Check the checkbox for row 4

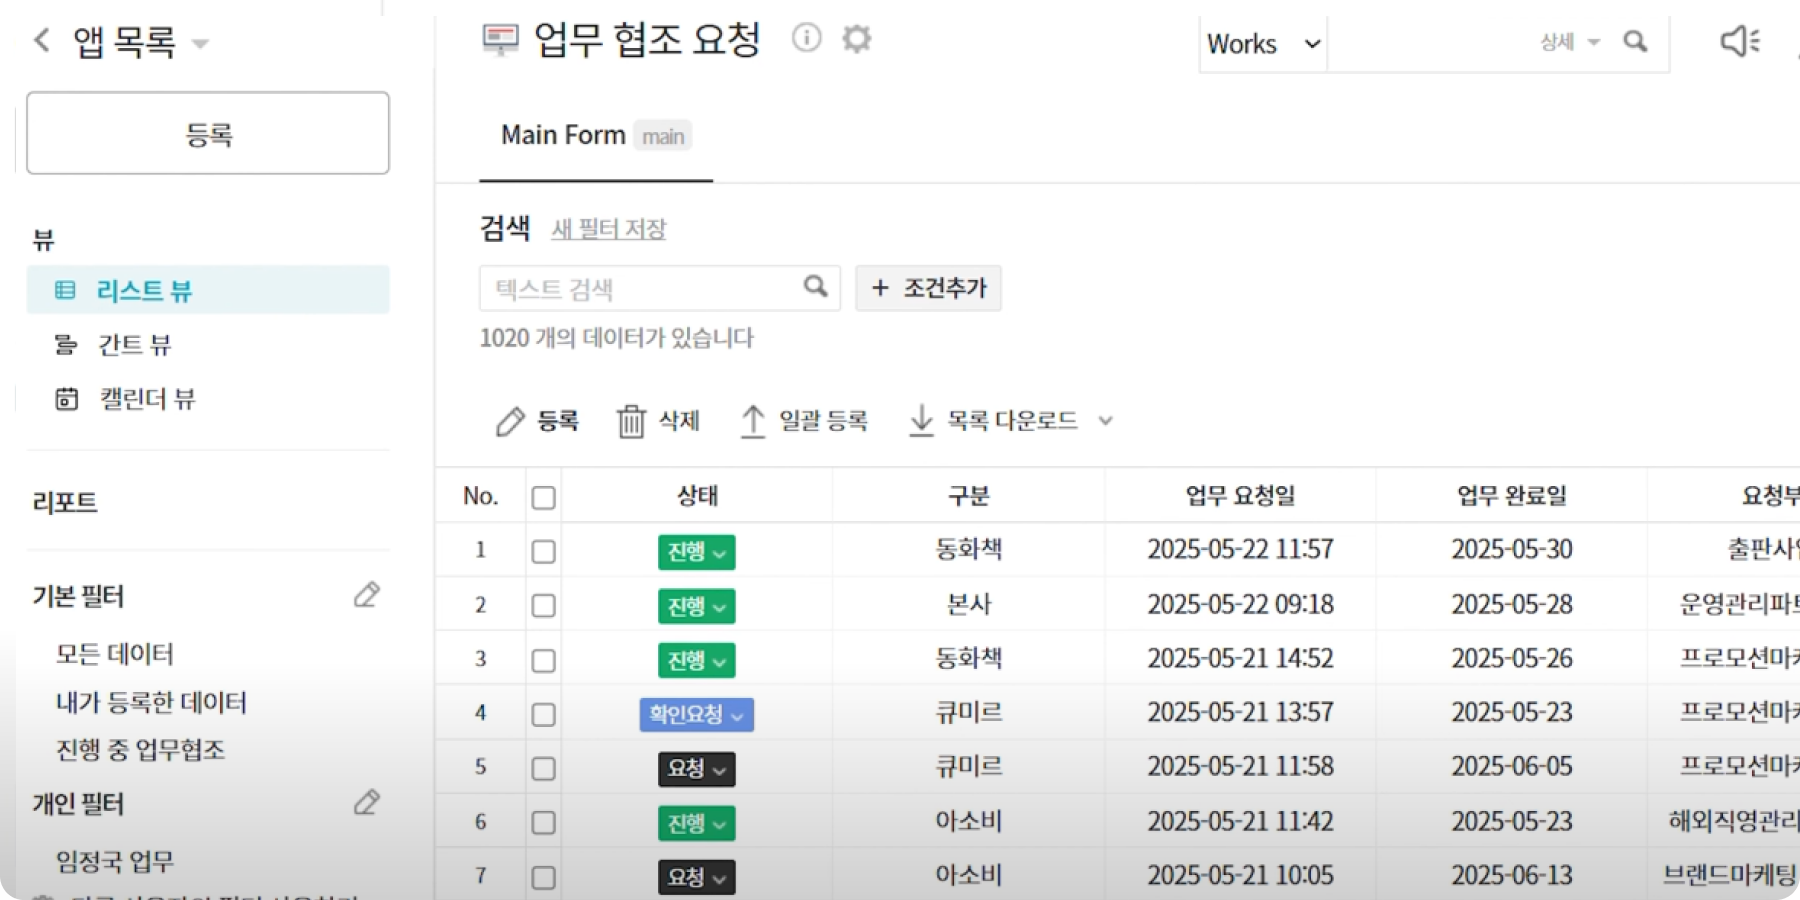543,714
